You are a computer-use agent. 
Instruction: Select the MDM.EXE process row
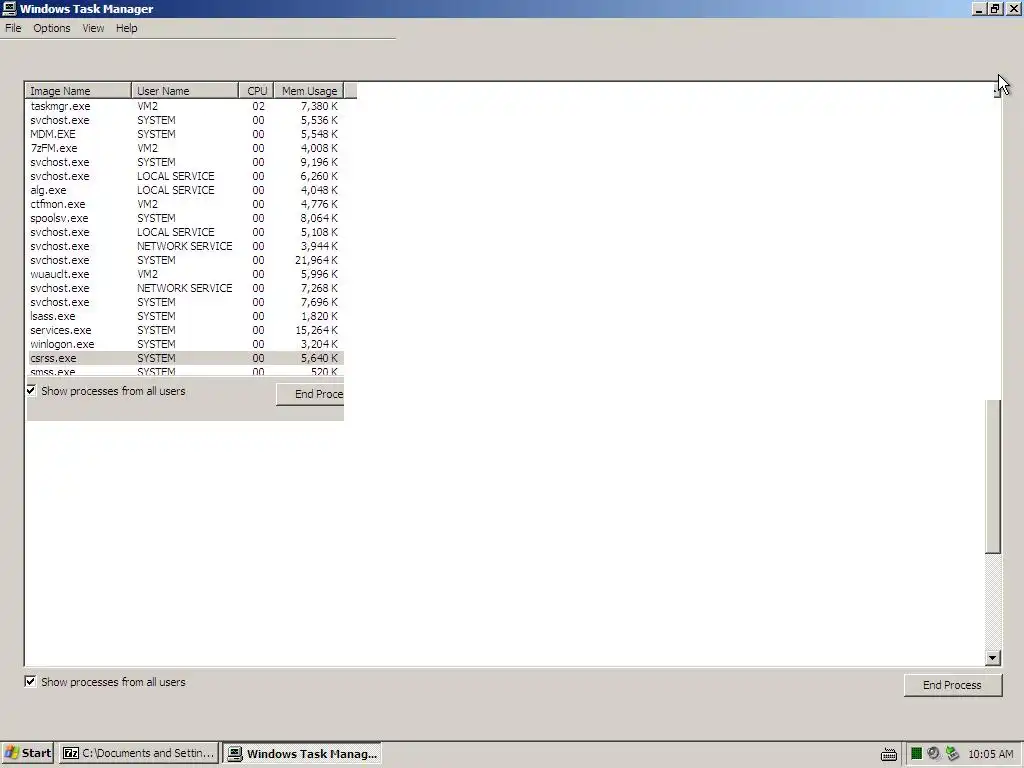(185, 134)
